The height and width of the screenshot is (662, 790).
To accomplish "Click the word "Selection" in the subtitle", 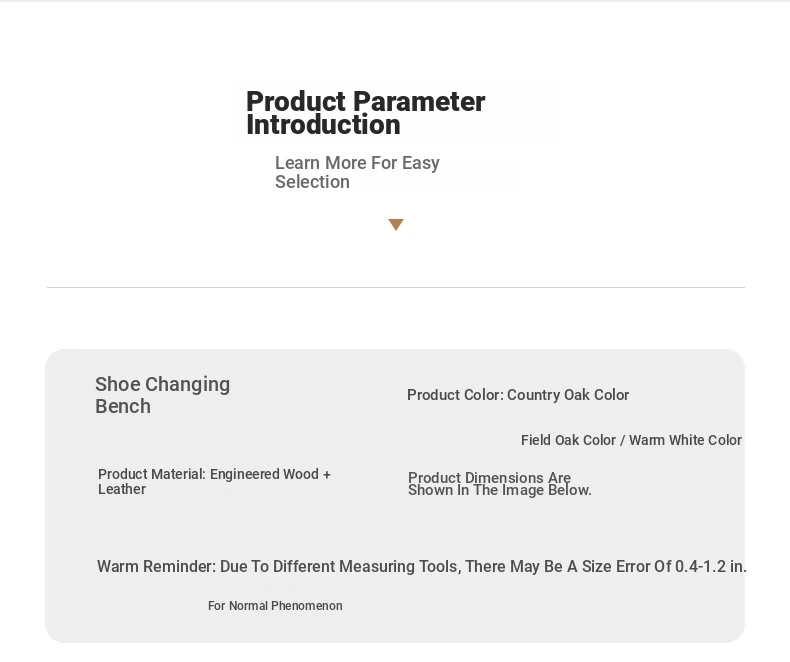I will [x=312, y=182].
